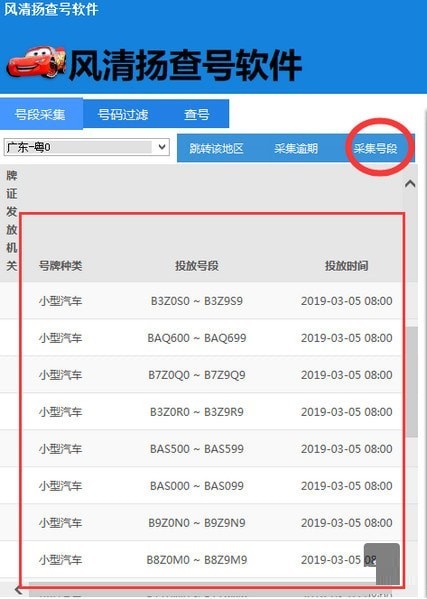The width and height of the screenshot is (427, 599).
Task: Click the horizontal scroll left arrow
Action: 18,591
